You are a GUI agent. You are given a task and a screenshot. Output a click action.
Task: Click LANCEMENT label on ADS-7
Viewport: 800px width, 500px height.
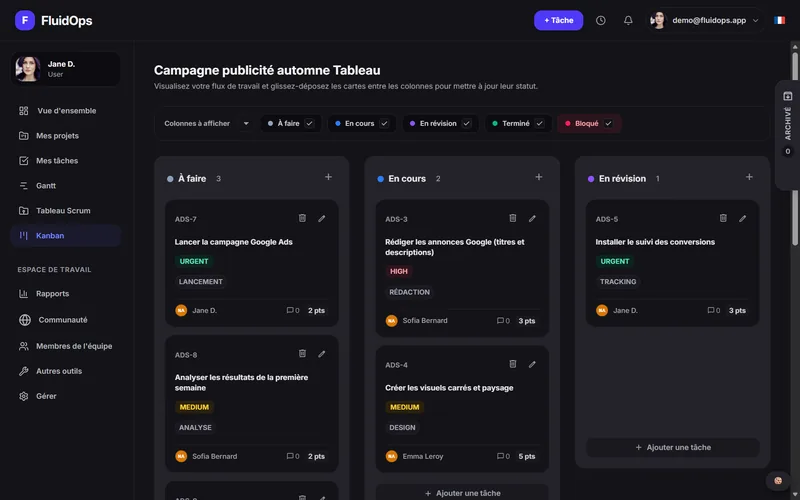tap(201, 282)
